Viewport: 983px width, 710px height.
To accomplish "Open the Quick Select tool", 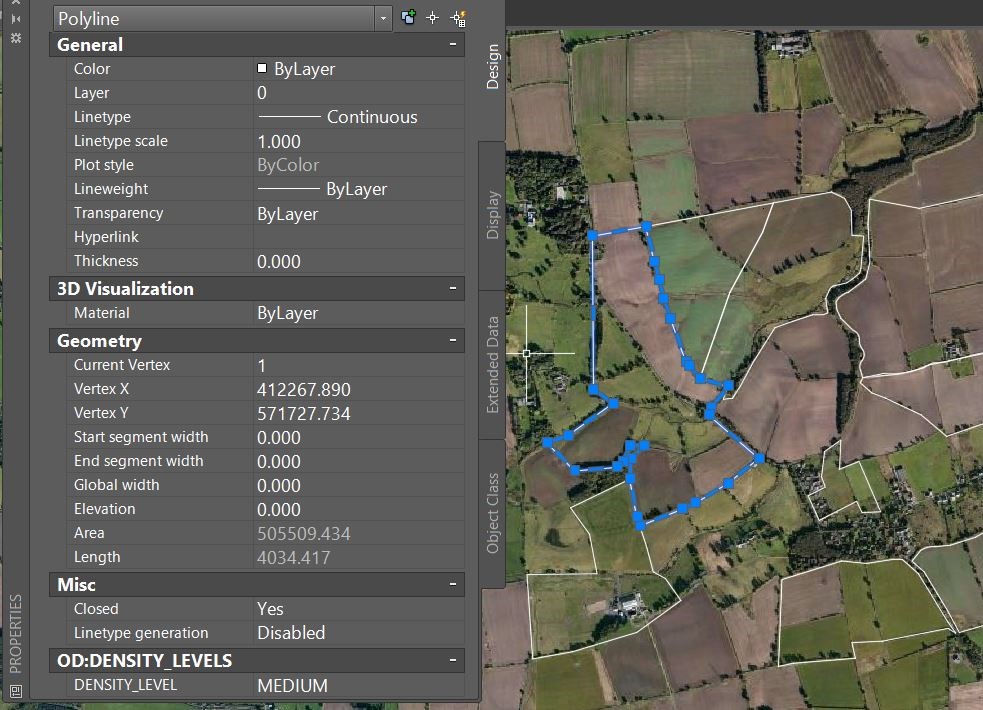I will pos(458,18).
